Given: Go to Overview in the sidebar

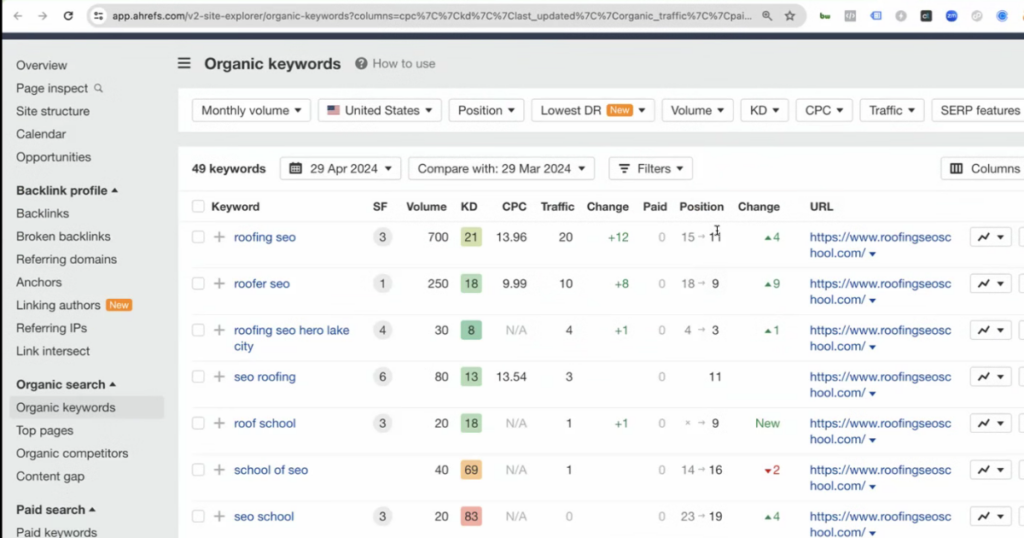Looking at the screenshot, I should tap(42, 65).
